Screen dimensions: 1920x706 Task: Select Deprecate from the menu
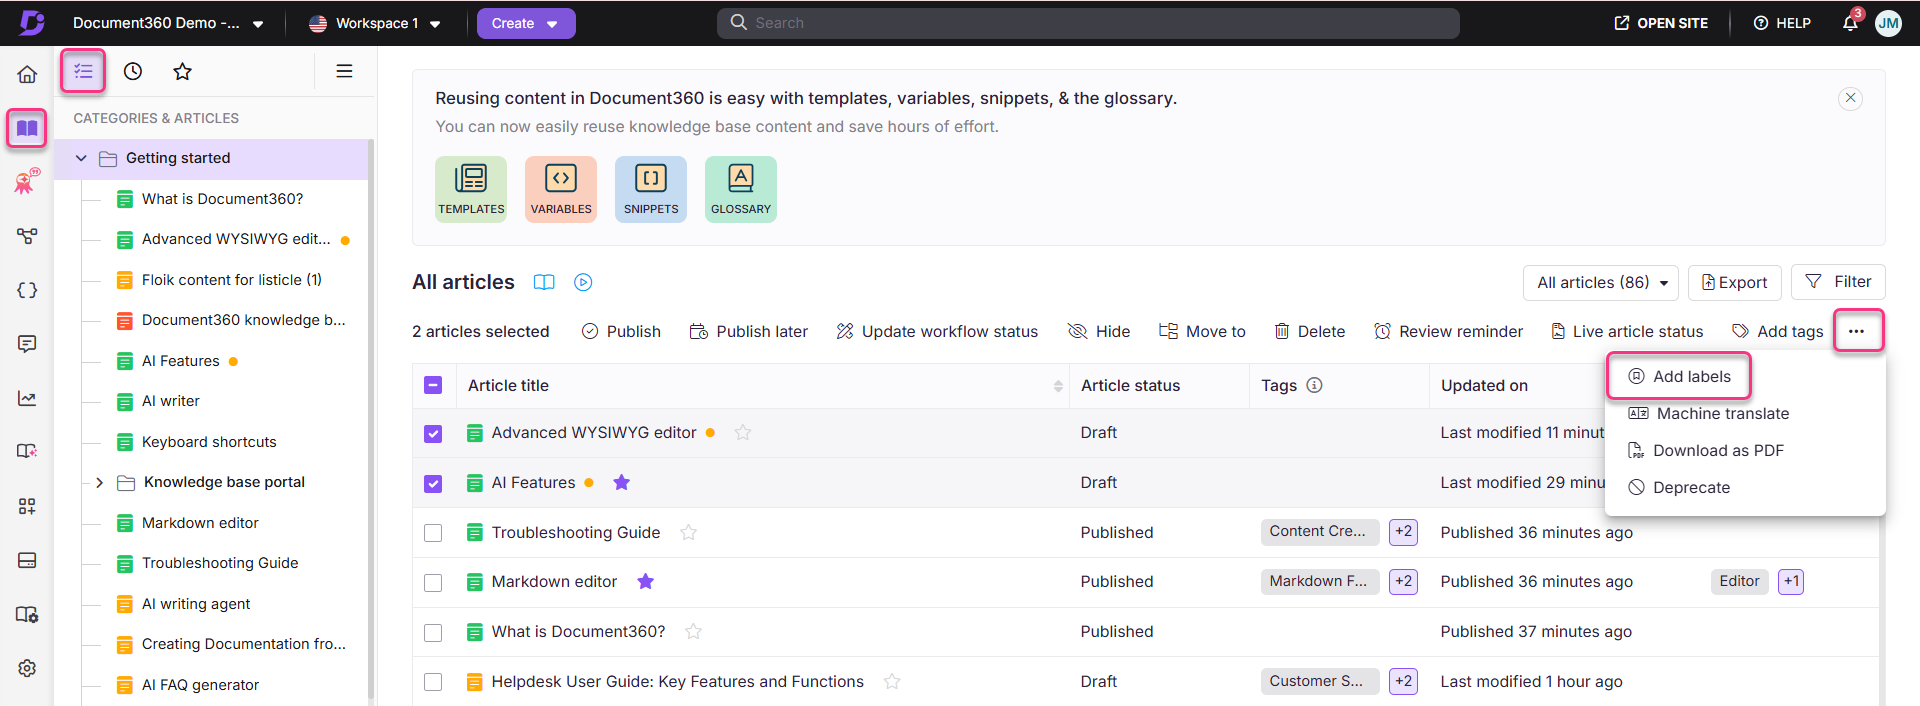[x=1679, y=487]
